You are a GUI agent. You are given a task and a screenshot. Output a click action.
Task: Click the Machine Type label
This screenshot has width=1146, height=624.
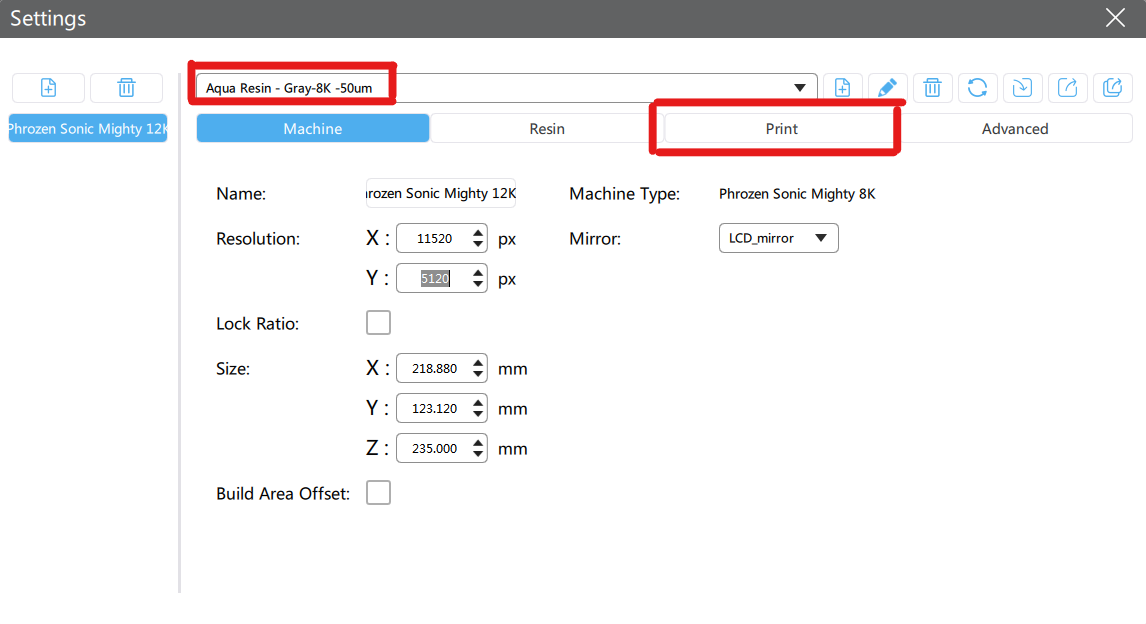[x=624, y=194]
